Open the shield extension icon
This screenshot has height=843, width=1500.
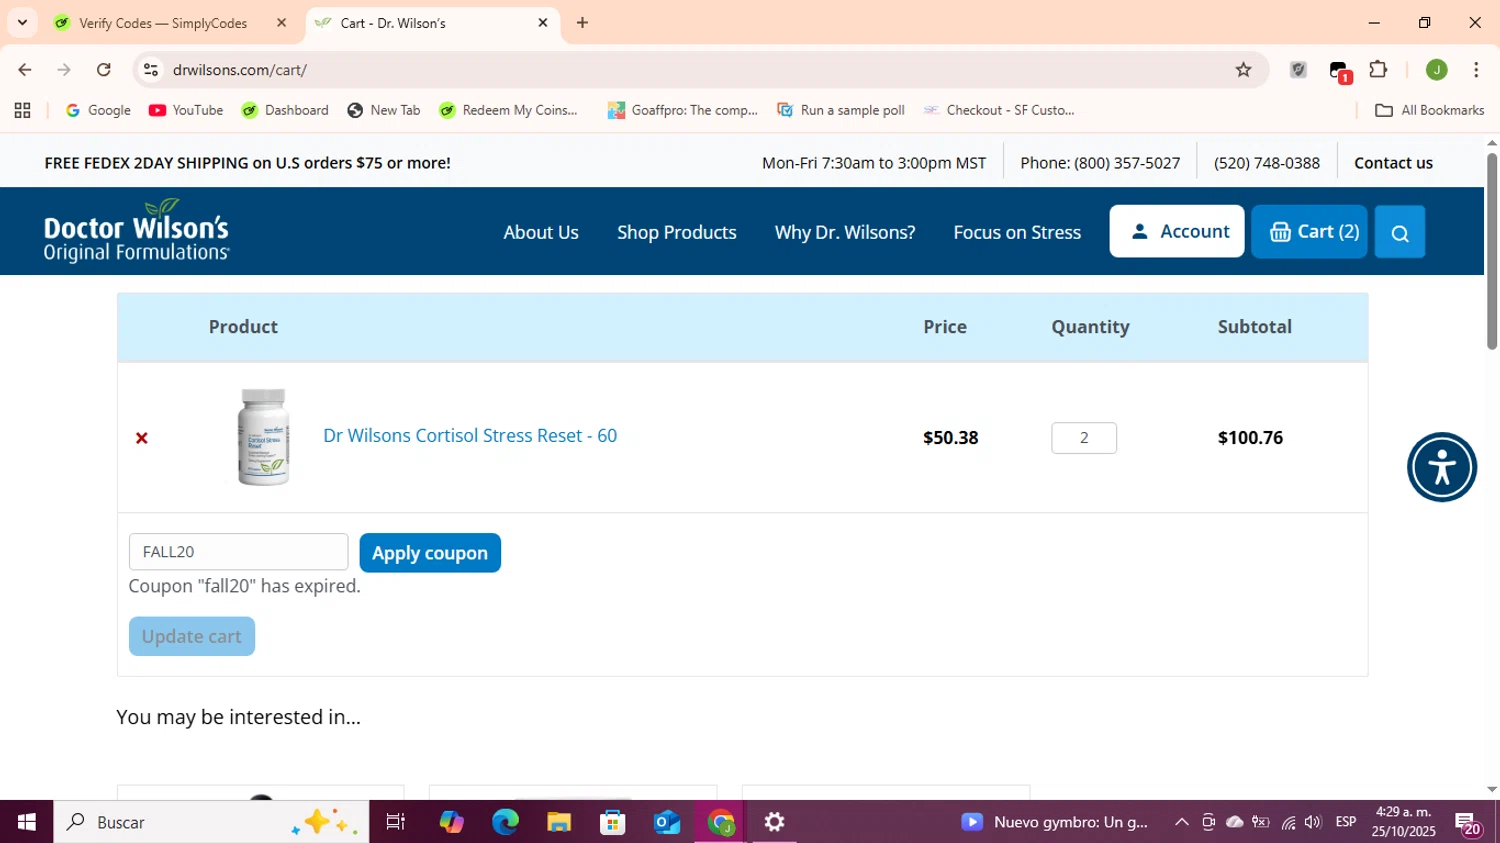coord(1298,70)
